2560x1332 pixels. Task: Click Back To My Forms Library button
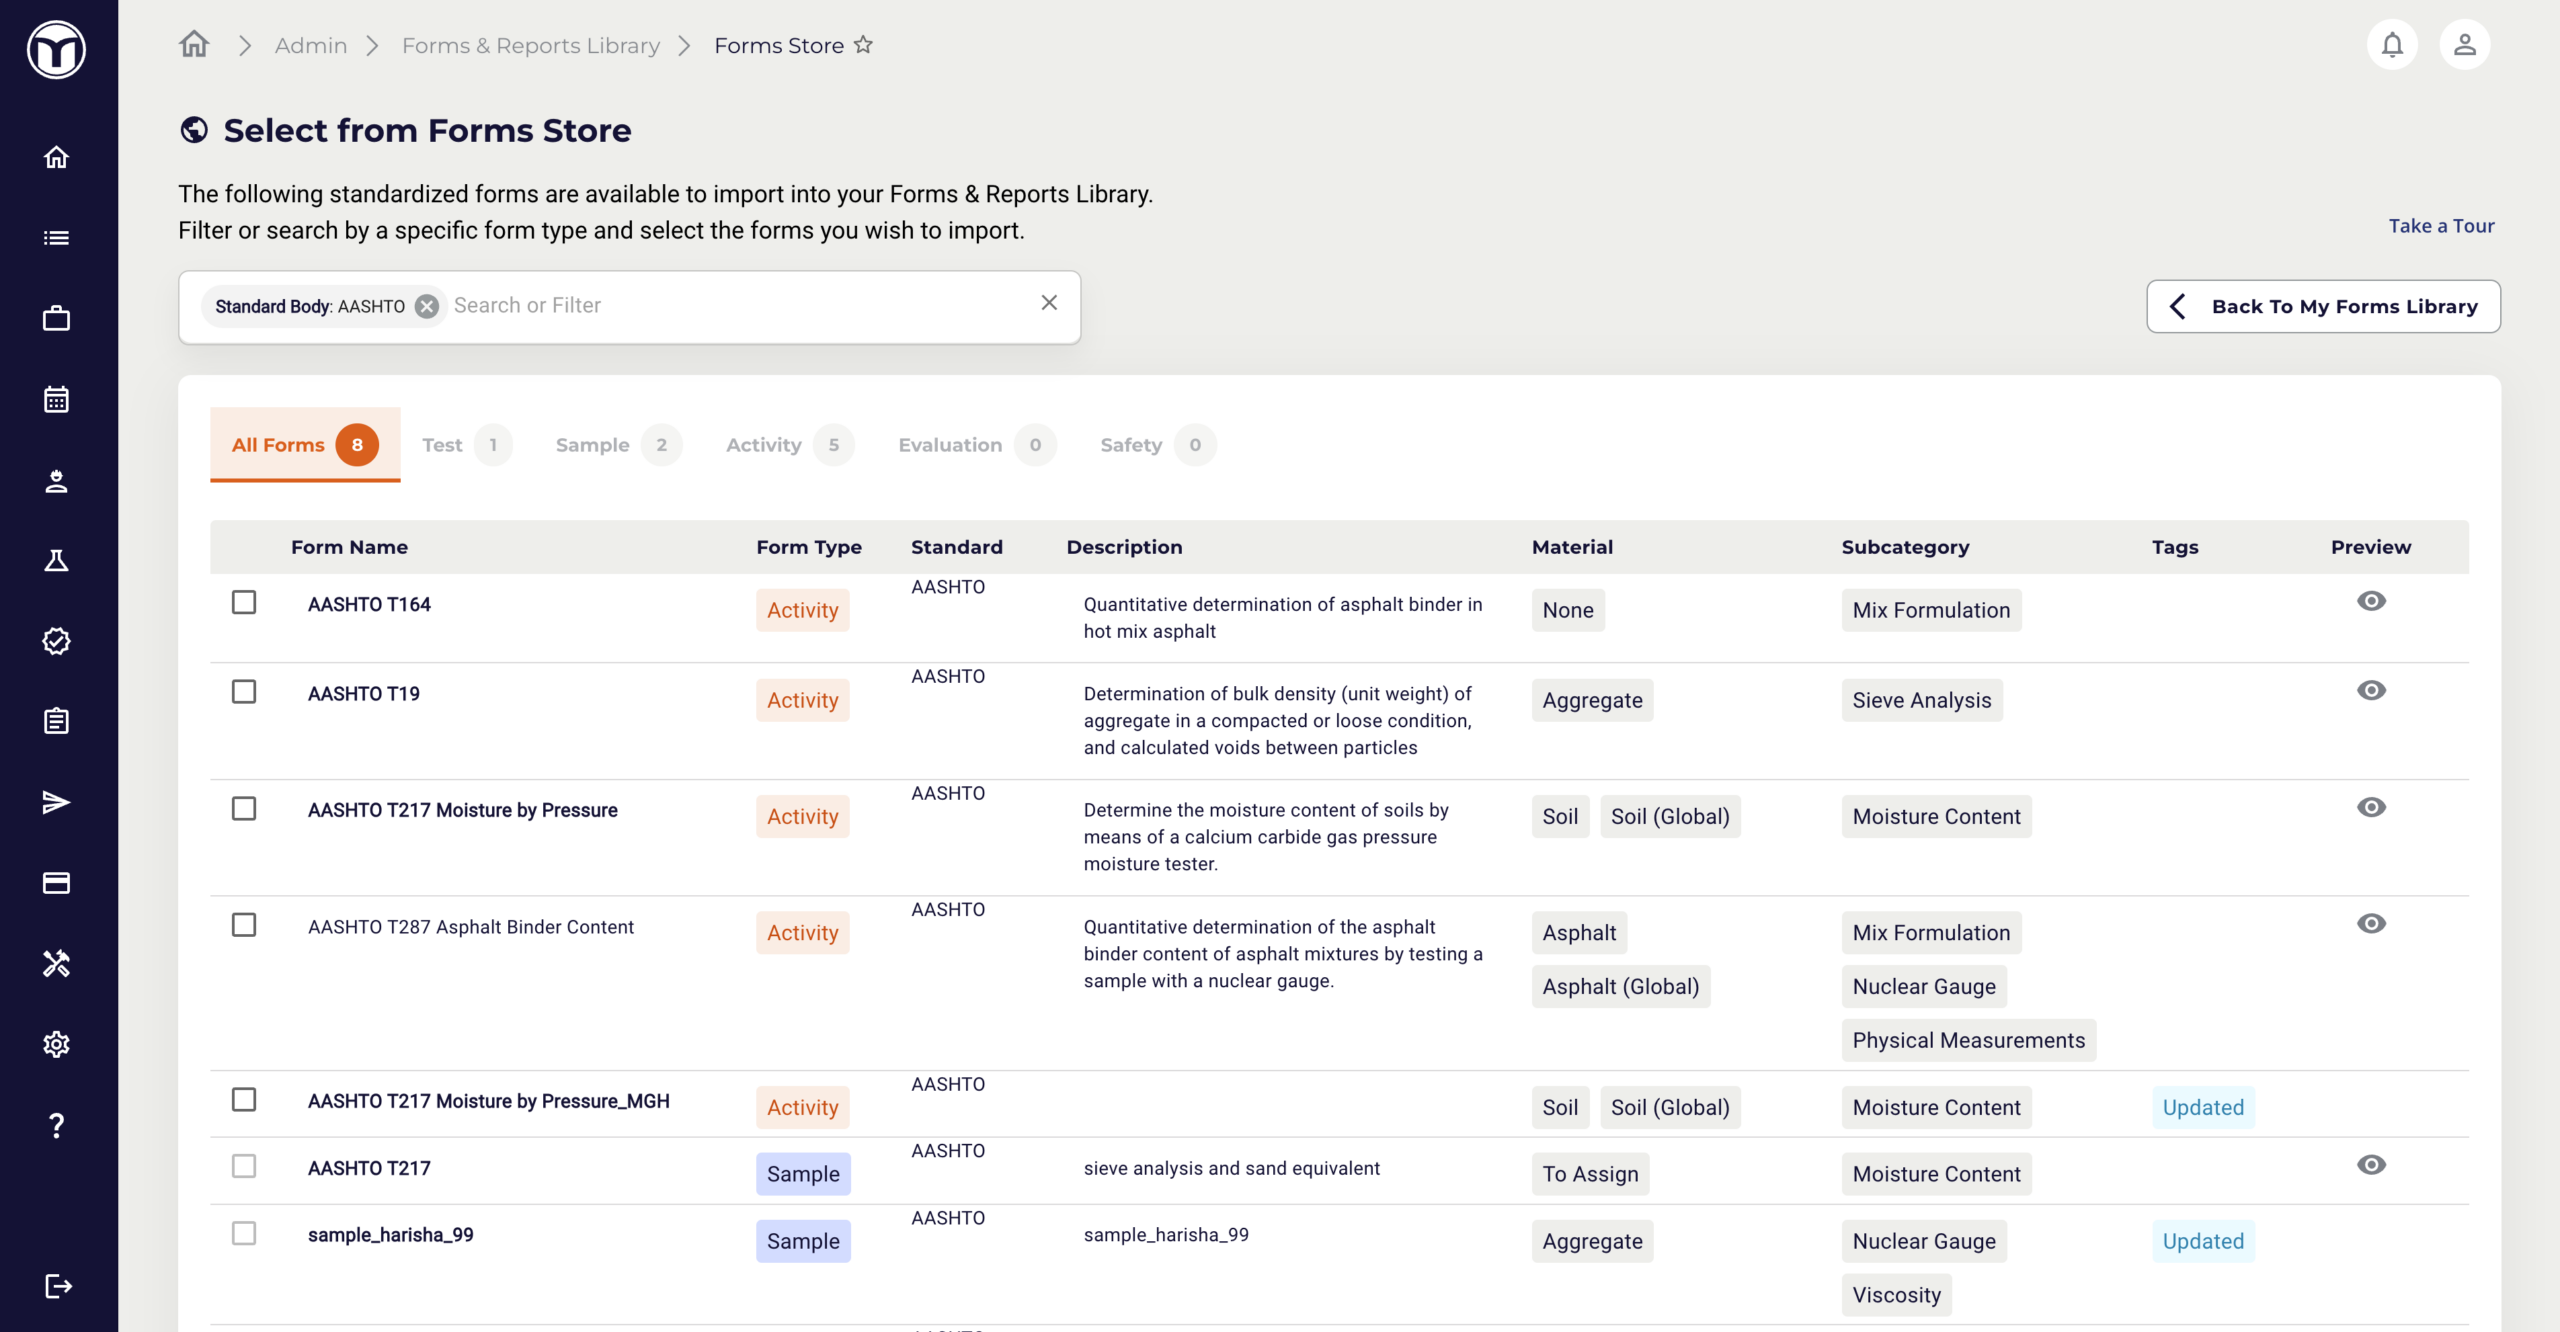pyautogui.click(x=2323, y=306)
